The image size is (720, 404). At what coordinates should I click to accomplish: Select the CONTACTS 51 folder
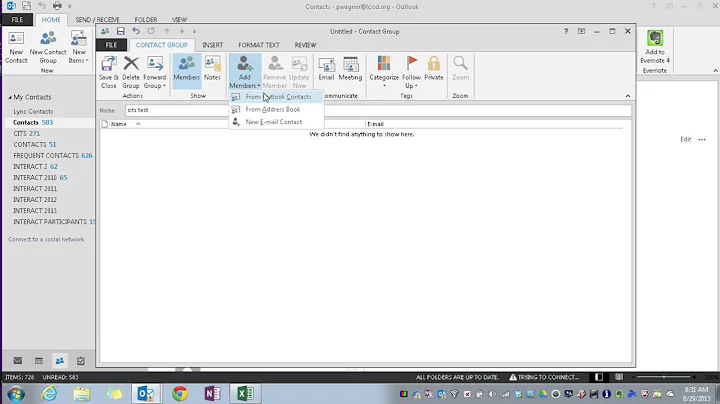click(x=34, y=145)
